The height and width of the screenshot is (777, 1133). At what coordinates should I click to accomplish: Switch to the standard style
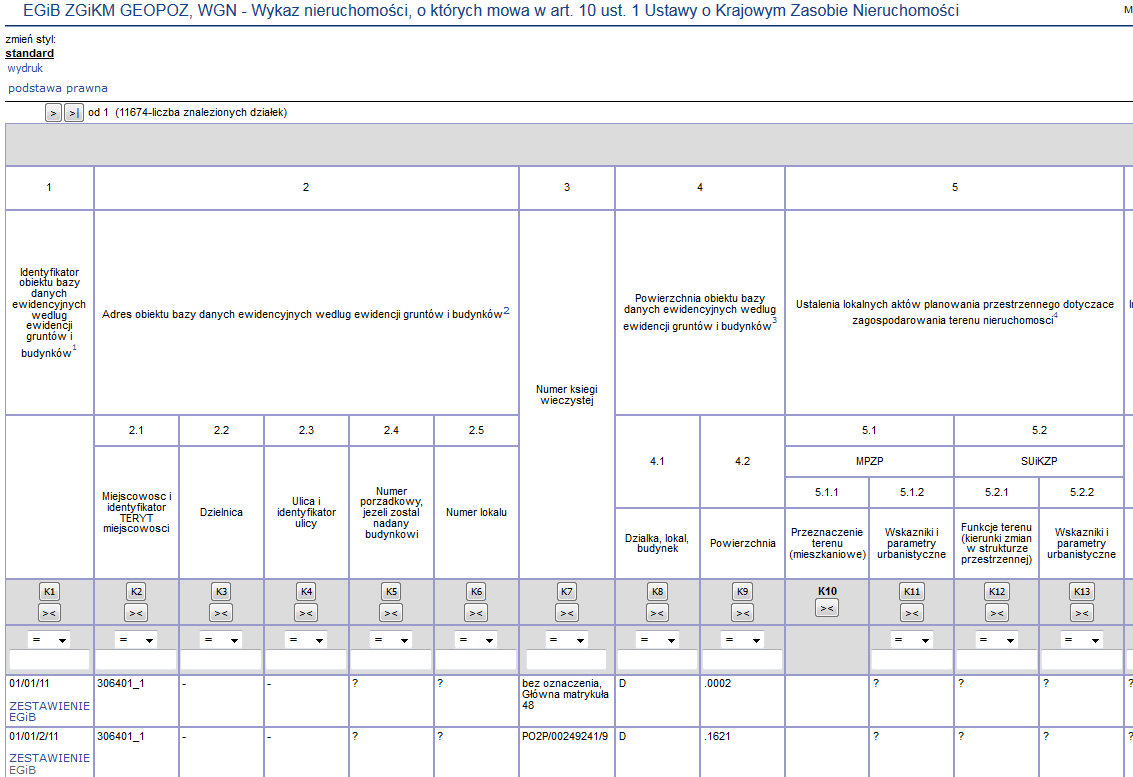pyautogui.click(x=30, y=54)
